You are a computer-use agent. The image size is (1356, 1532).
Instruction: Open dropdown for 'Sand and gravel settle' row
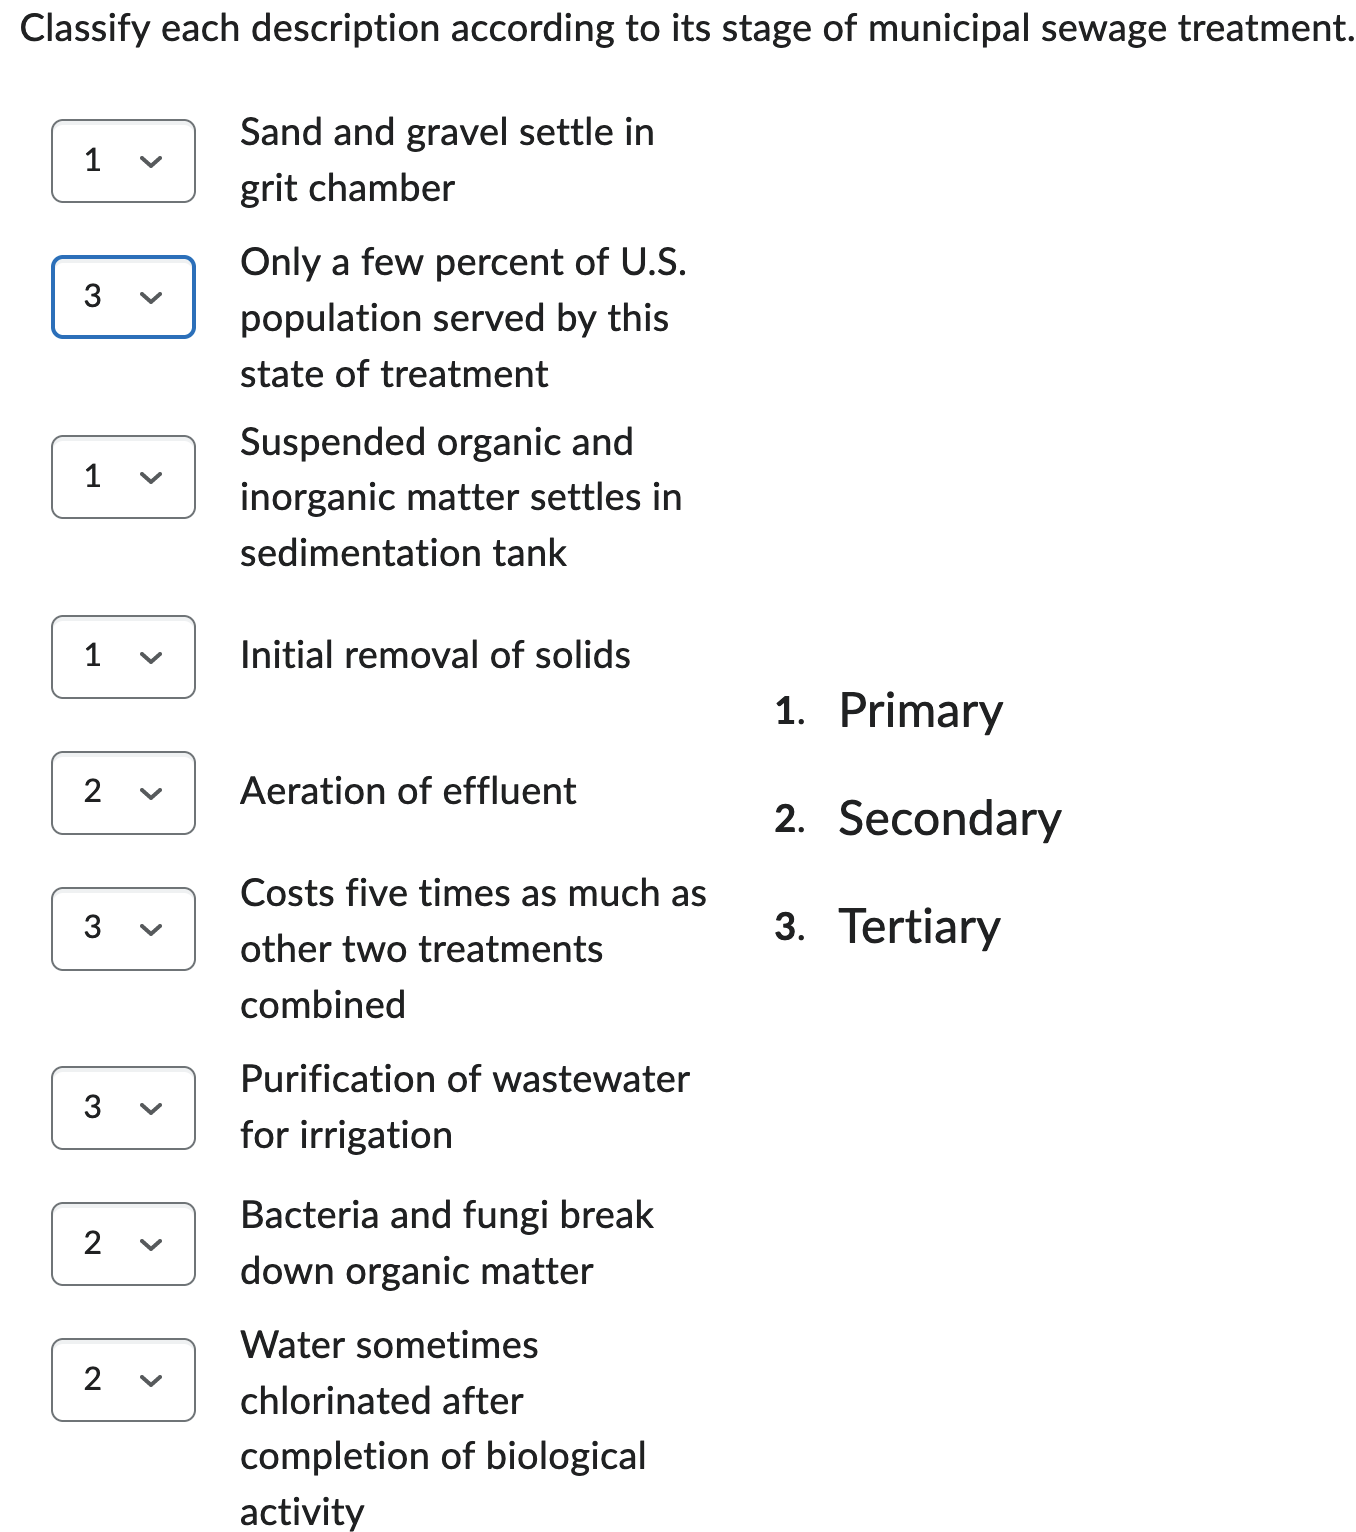tap(123, 161)
